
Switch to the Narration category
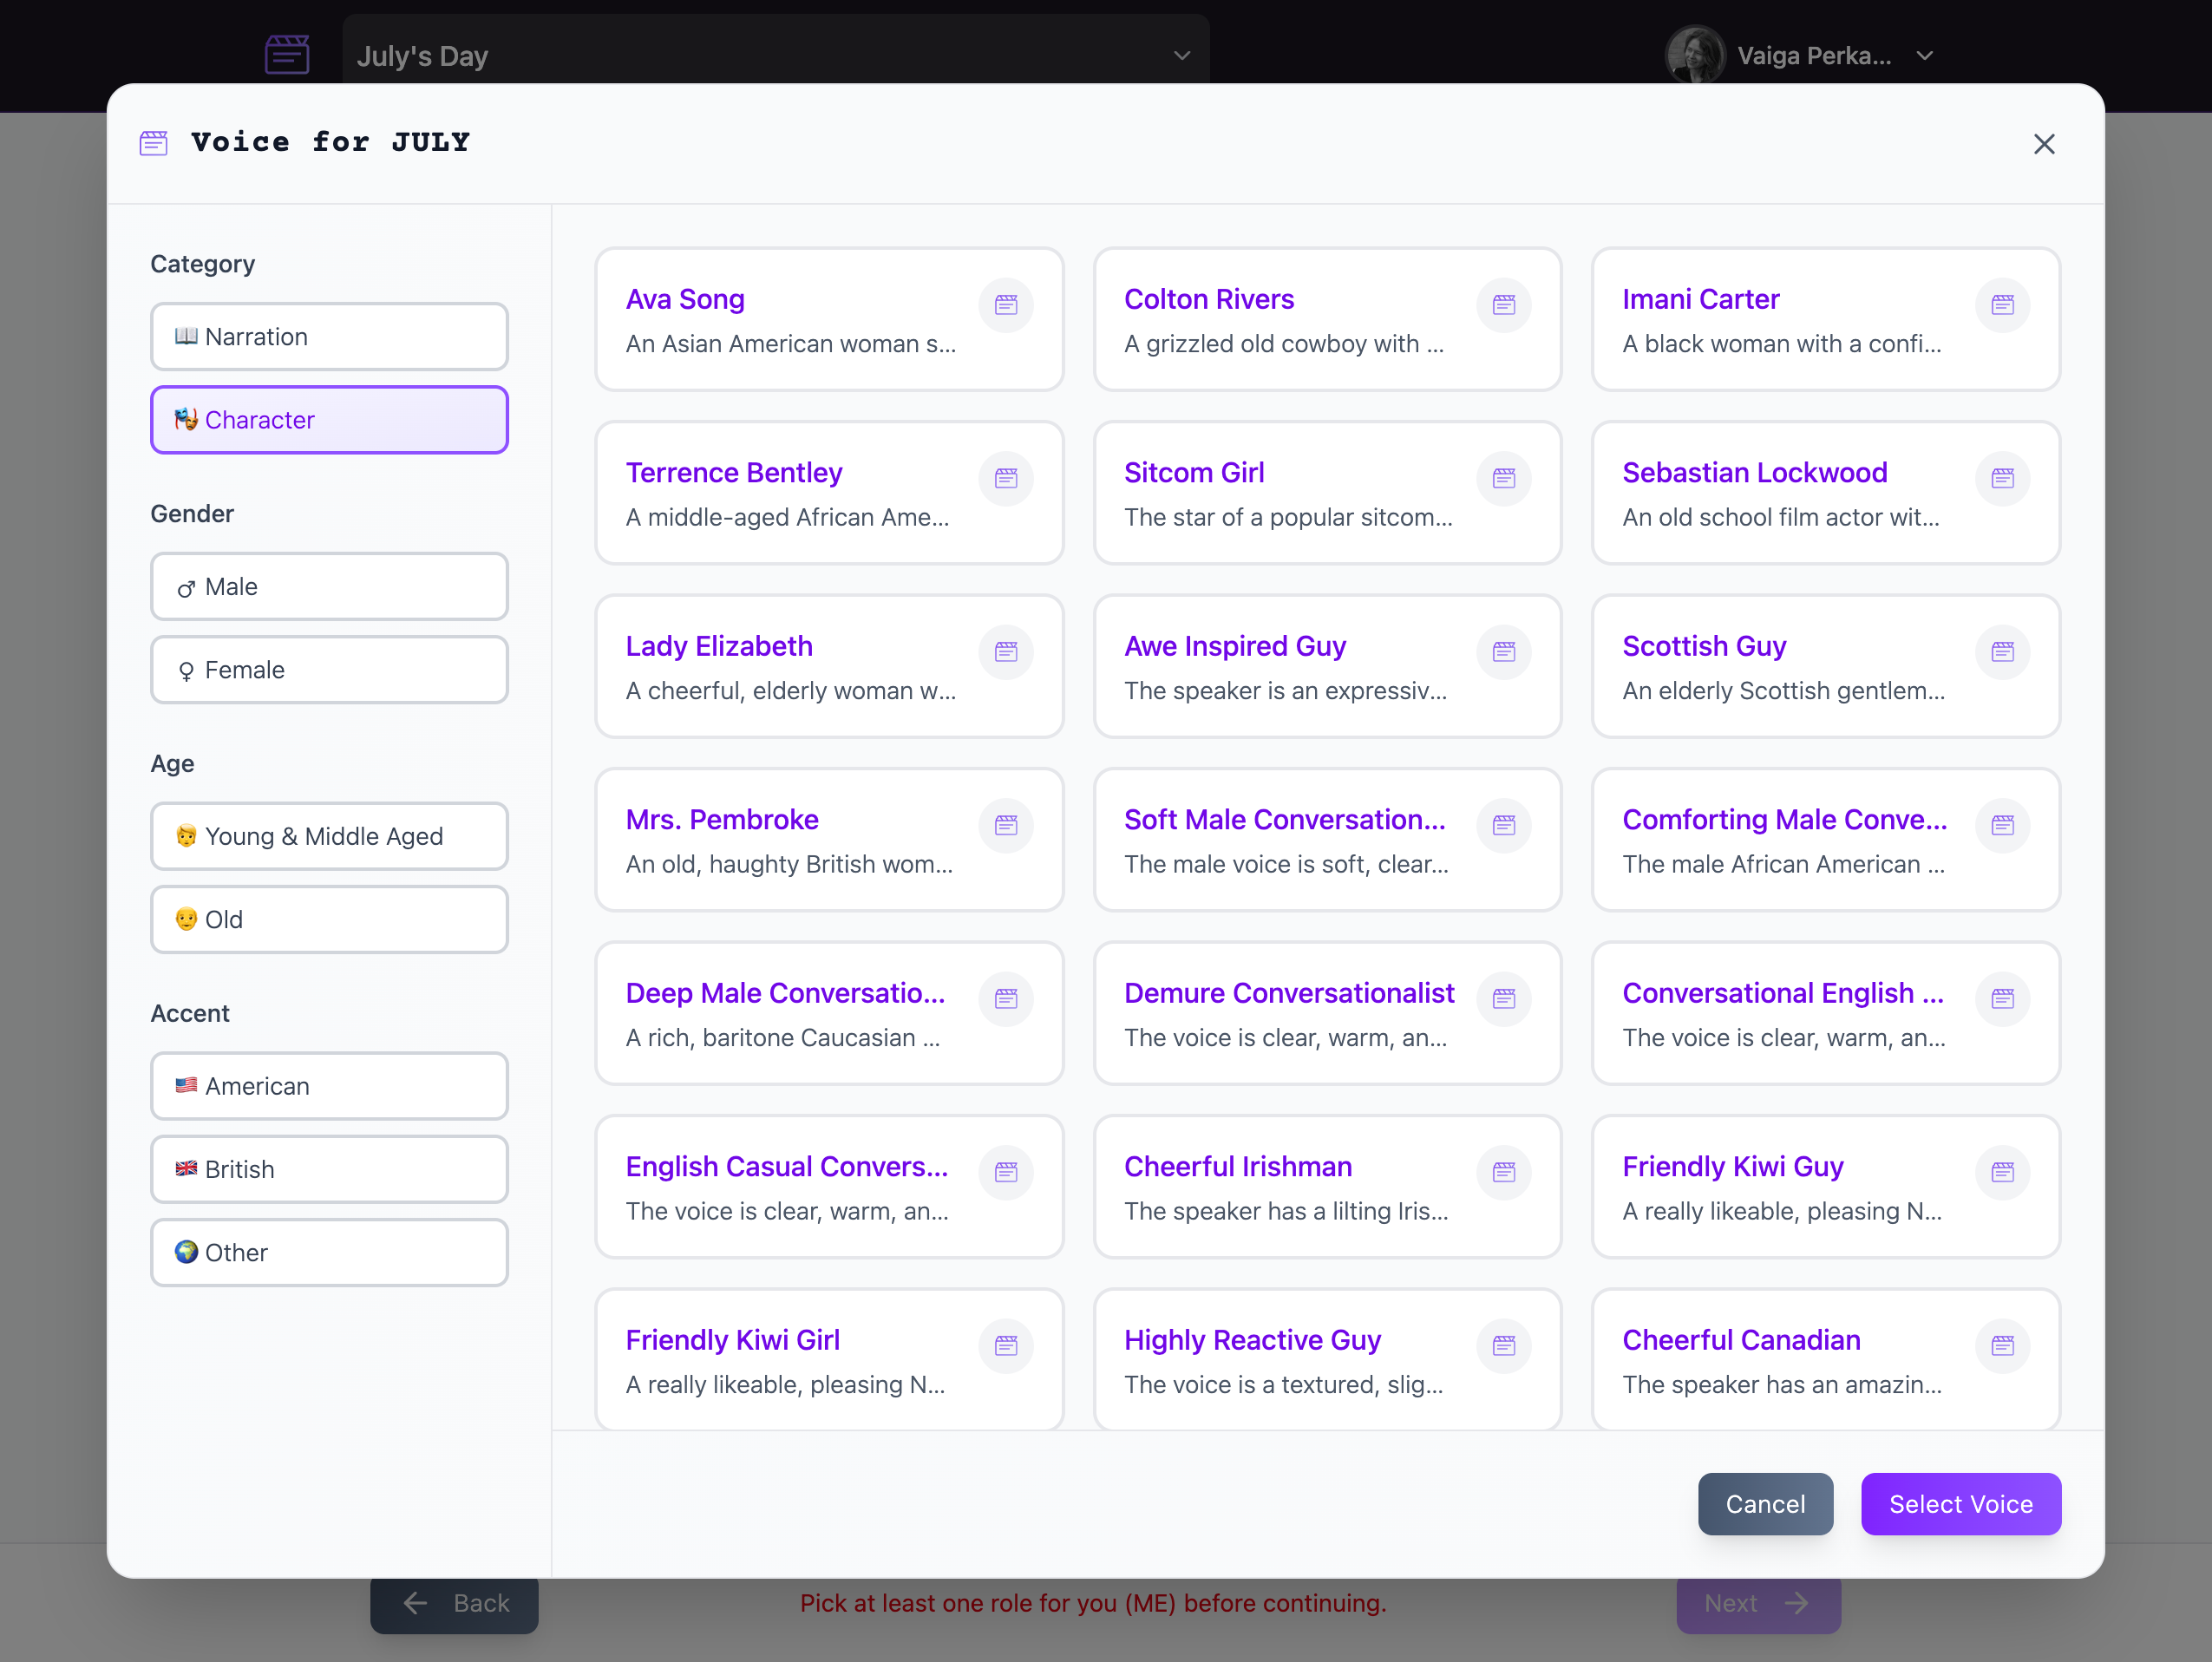(329, 337)
